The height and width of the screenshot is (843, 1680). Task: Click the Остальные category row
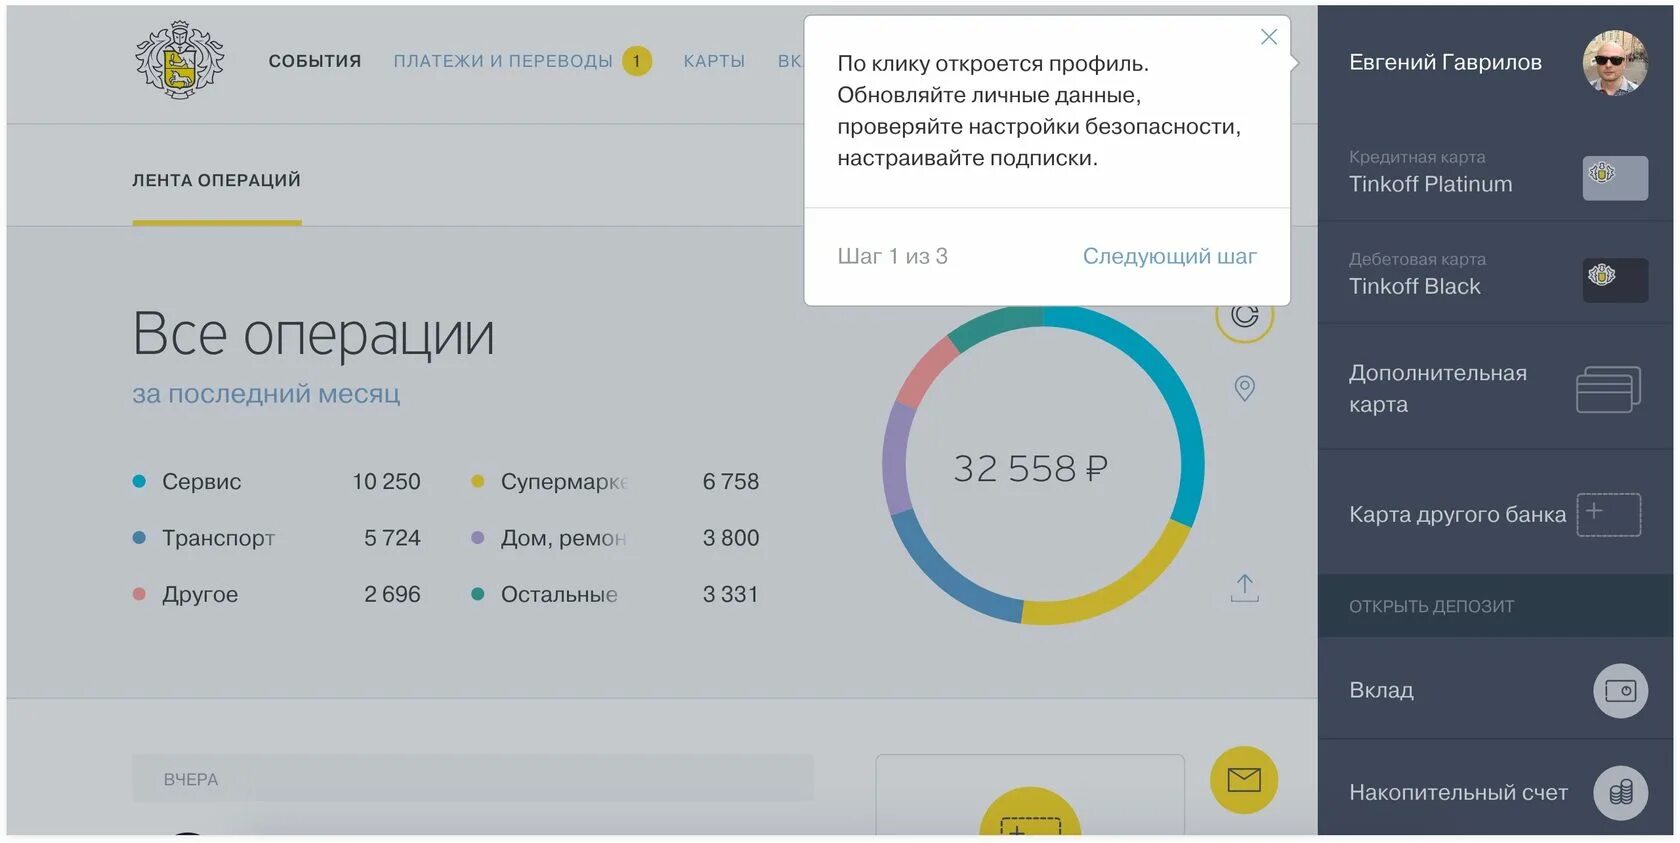point(615,594)
